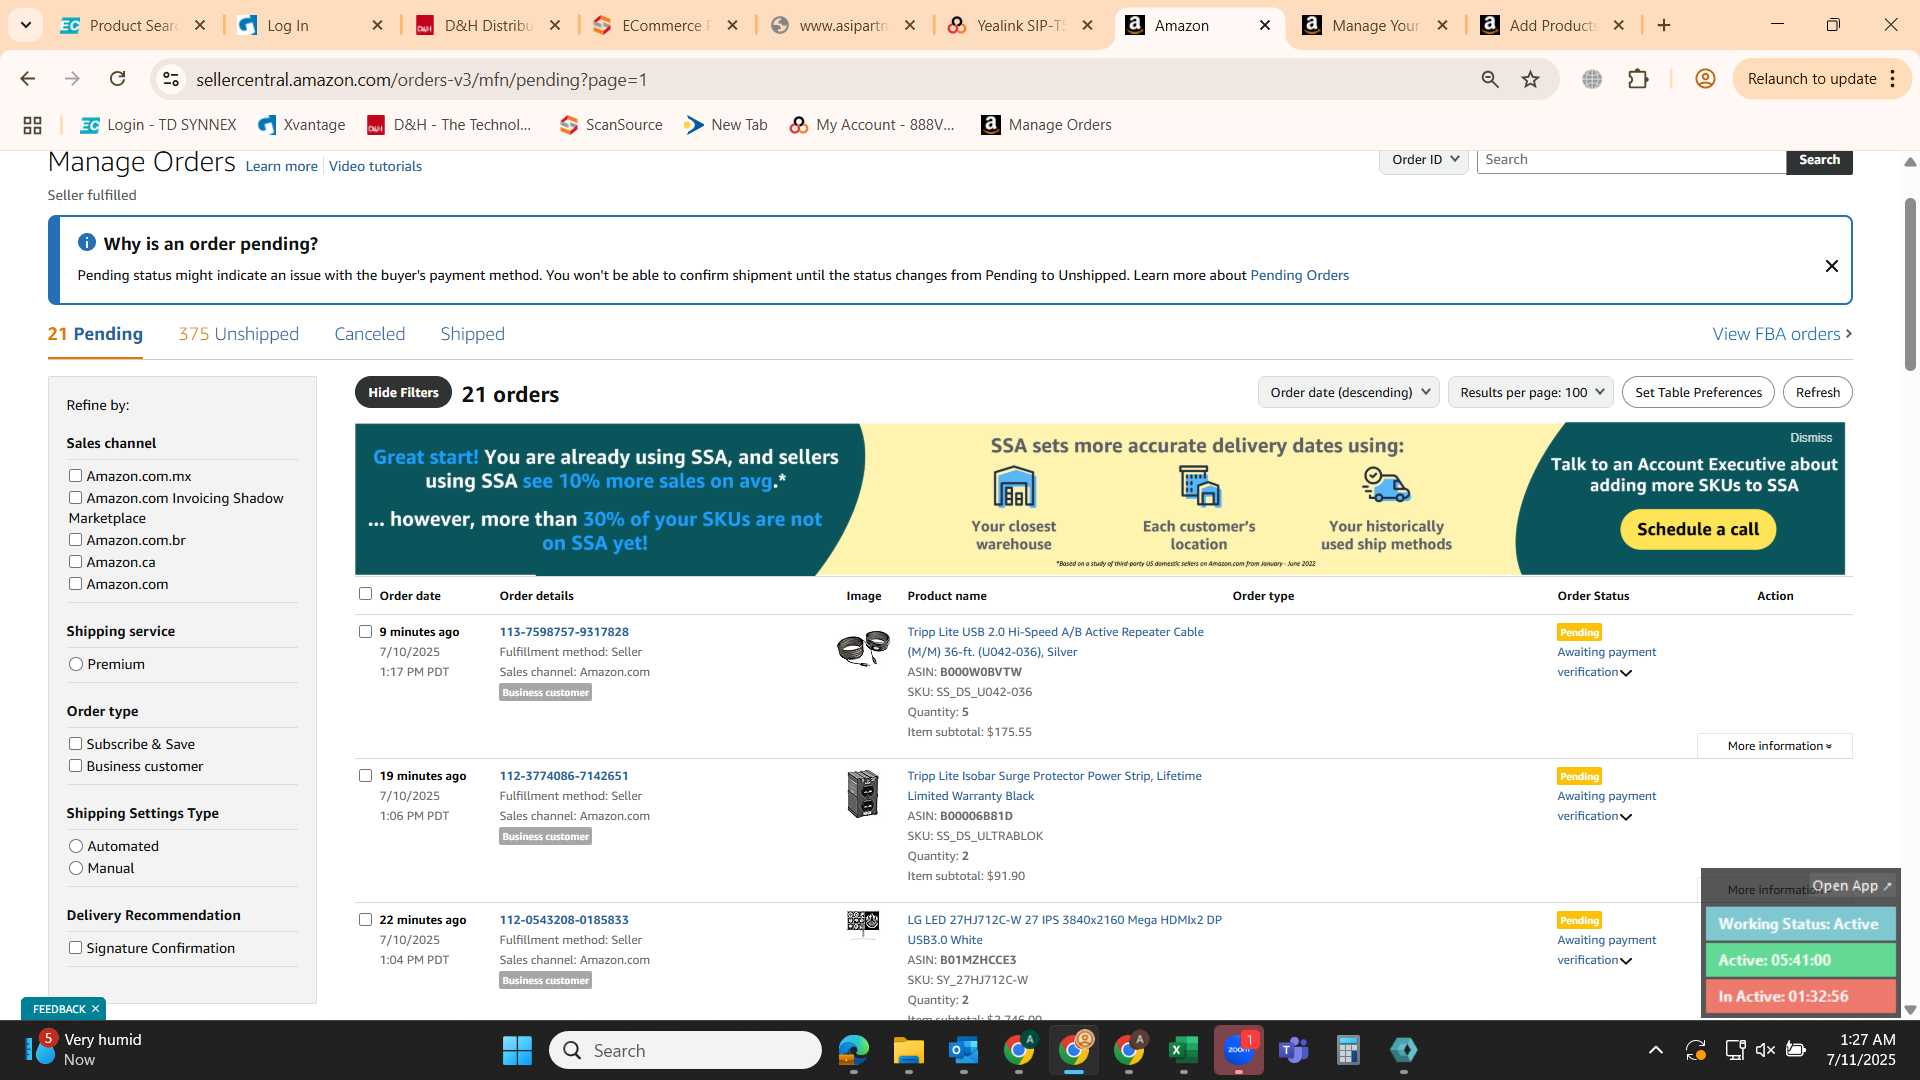This screenshot has height=1080, width=1920.
Task: Open the Order ID search type dropdown
Action: pyautogui.click(x=1424, y=160)
